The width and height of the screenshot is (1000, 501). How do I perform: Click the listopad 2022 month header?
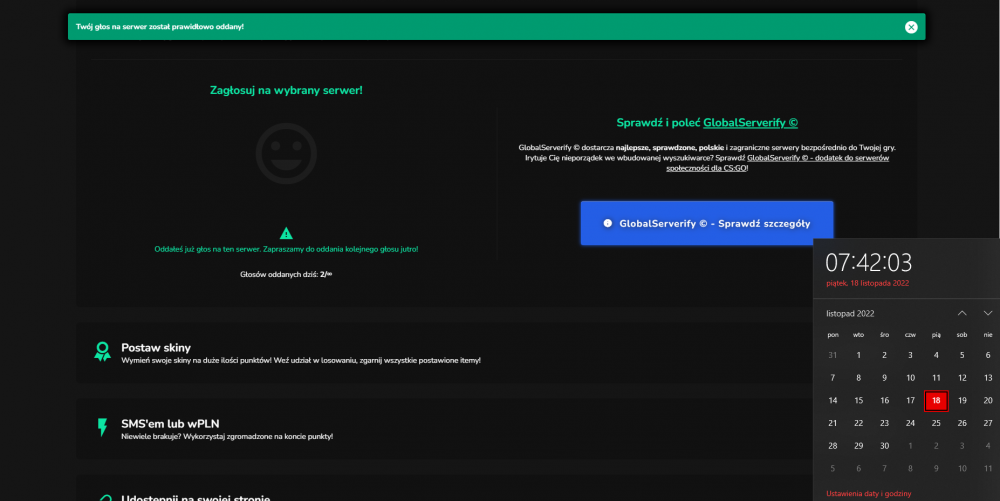[x=850, y=314]
